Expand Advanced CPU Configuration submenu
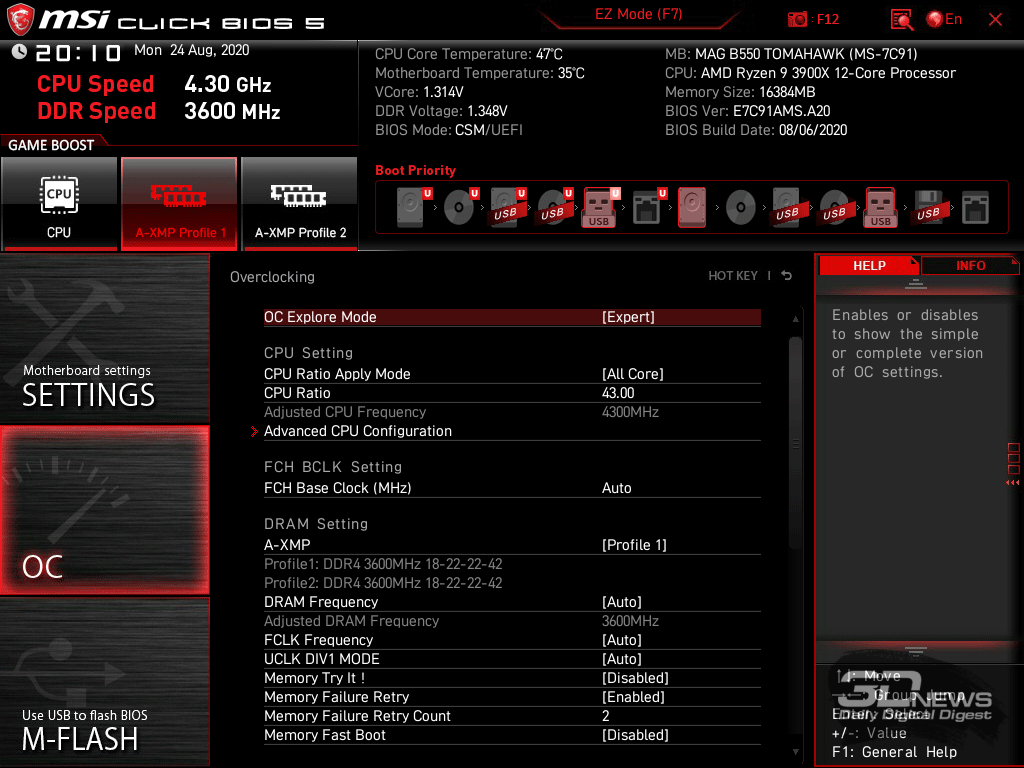 pyautogui.click(x=512, y=431)
